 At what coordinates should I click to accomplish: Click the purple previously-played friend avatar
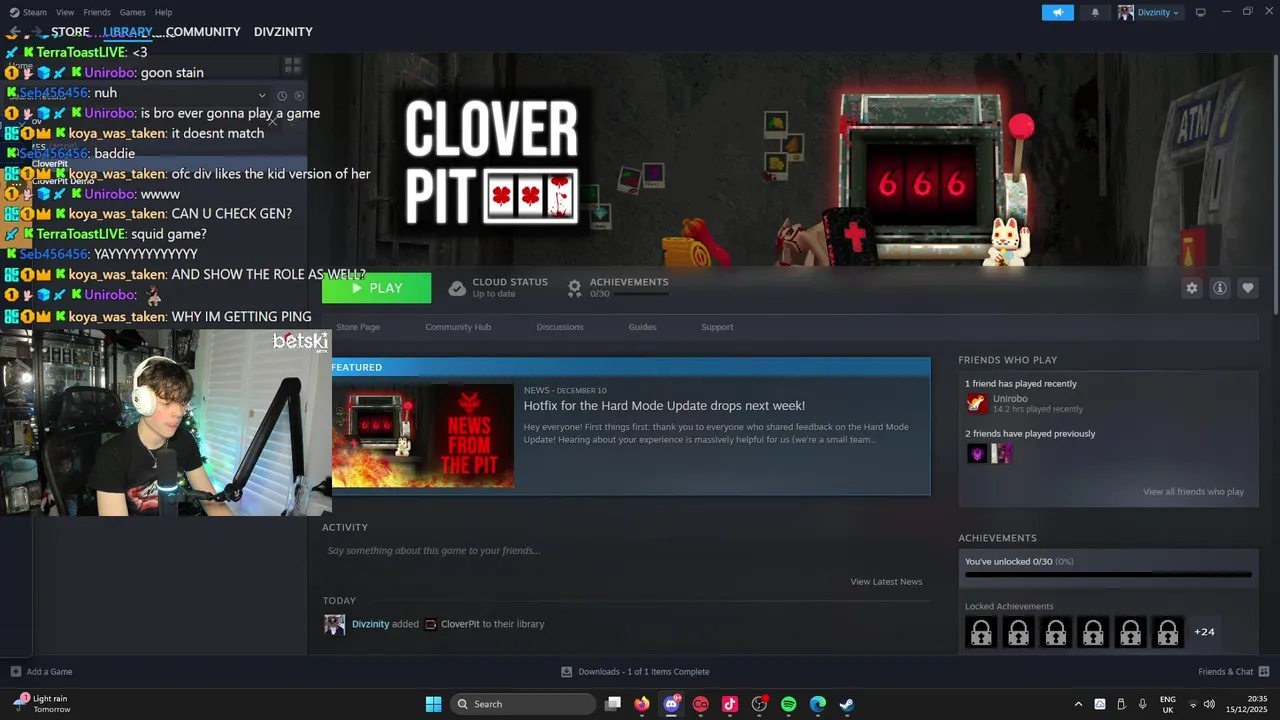(977, 454)
